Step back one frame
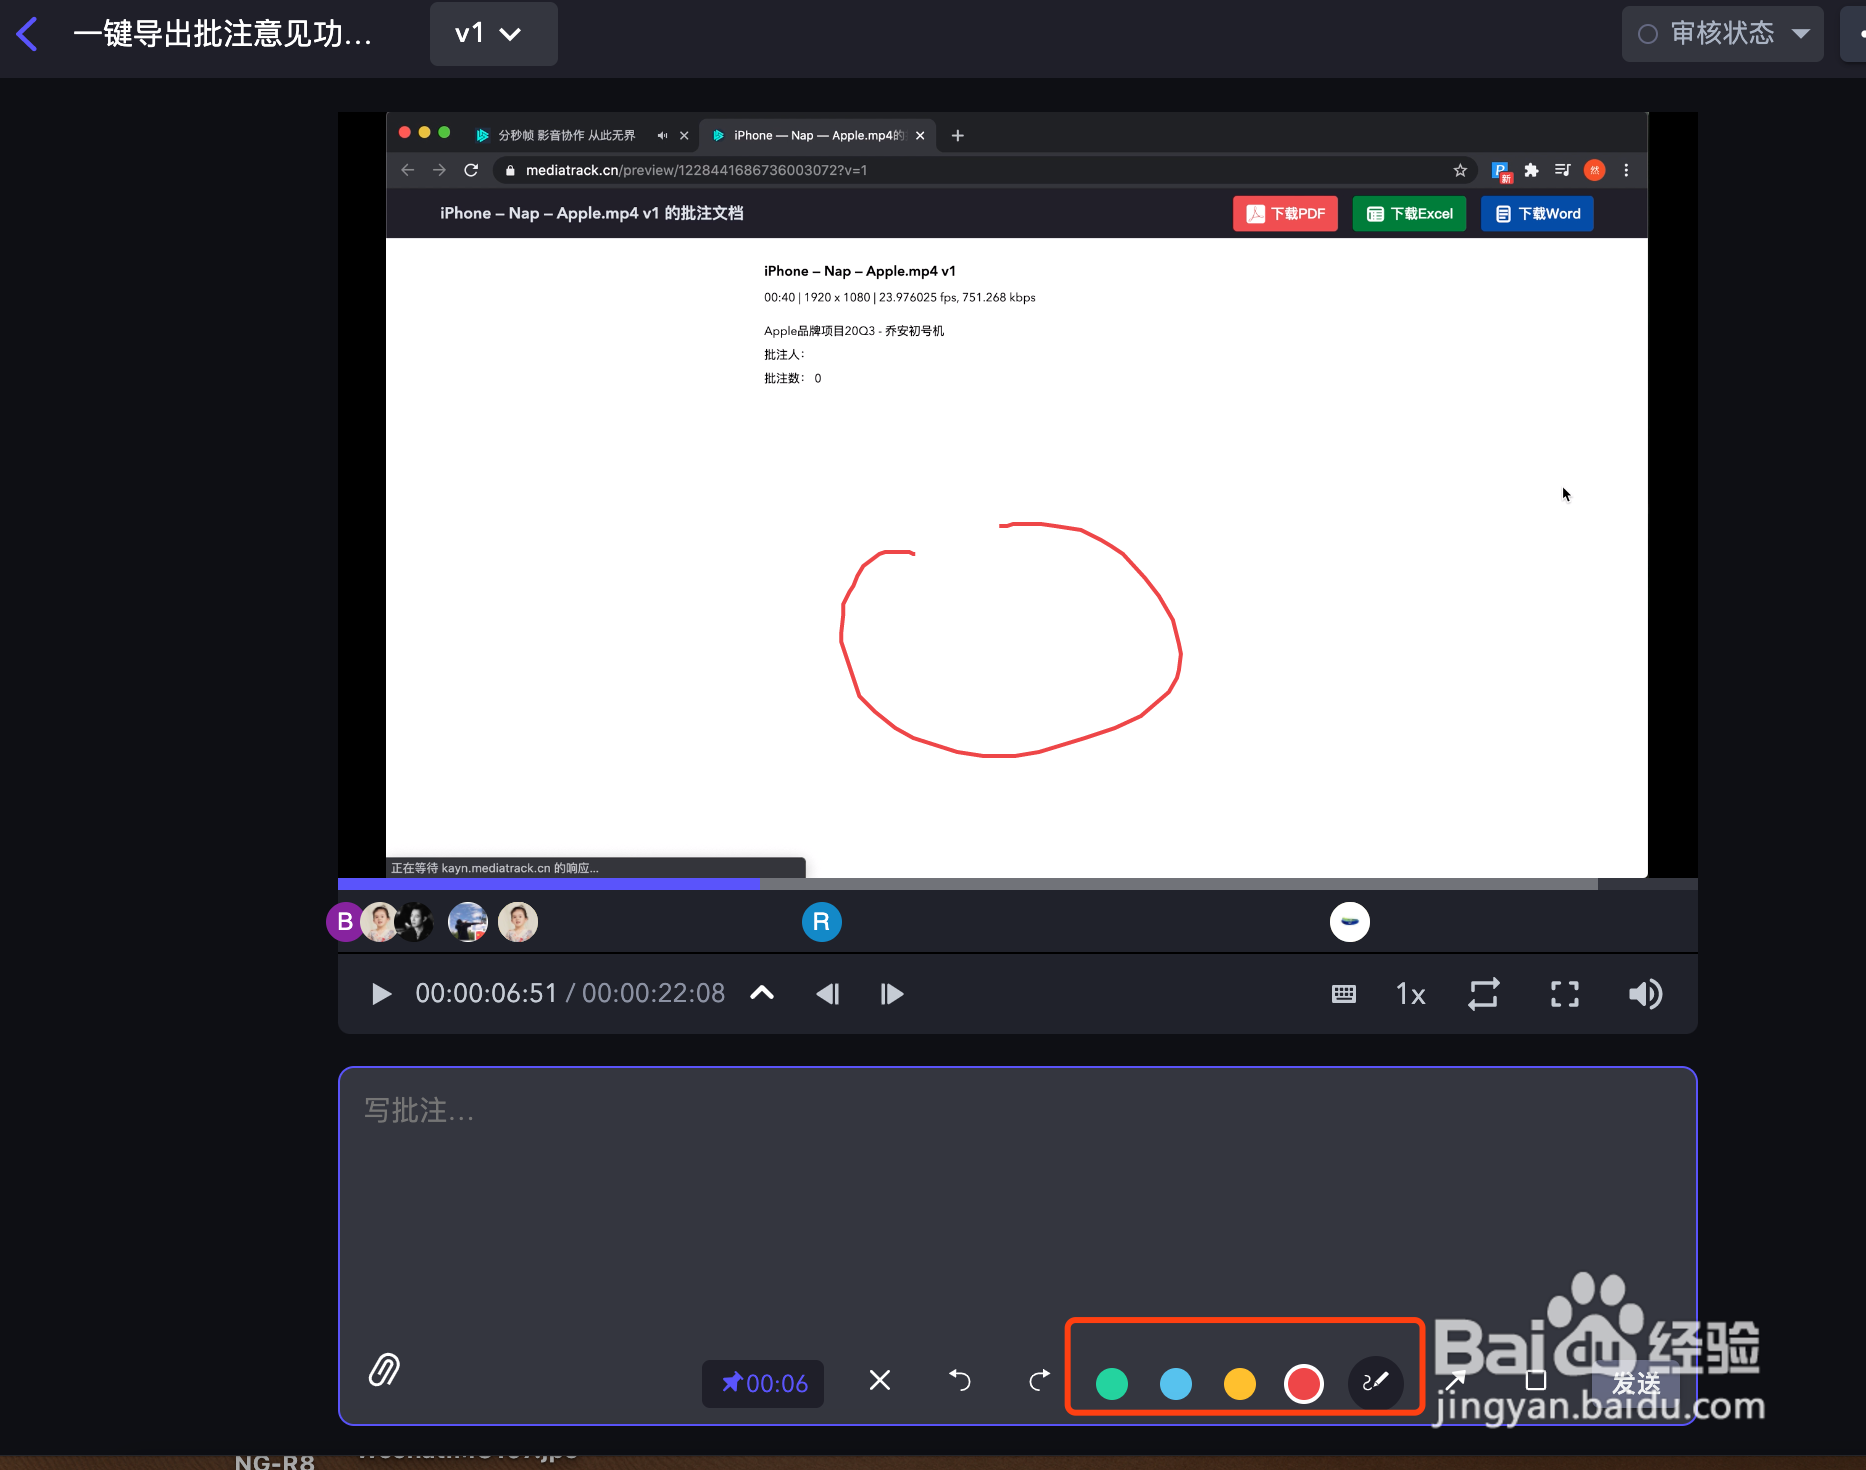Screen dimensions: 1866x1470 [828, 994]
